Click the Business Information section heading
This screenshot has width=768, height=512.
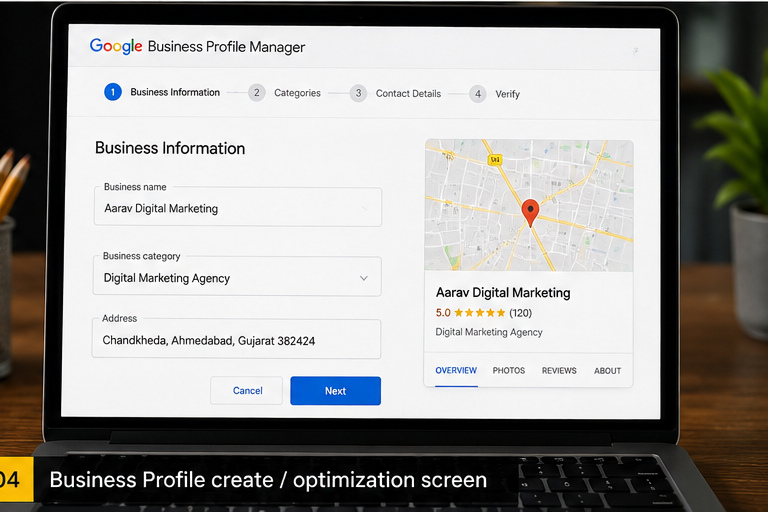170,148
